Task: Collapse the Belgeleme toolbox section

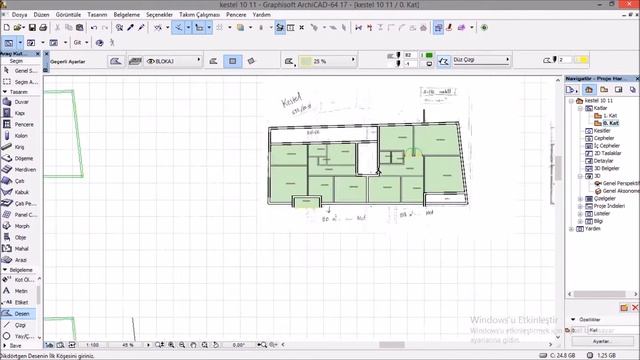Action: [x=5, y=270]
